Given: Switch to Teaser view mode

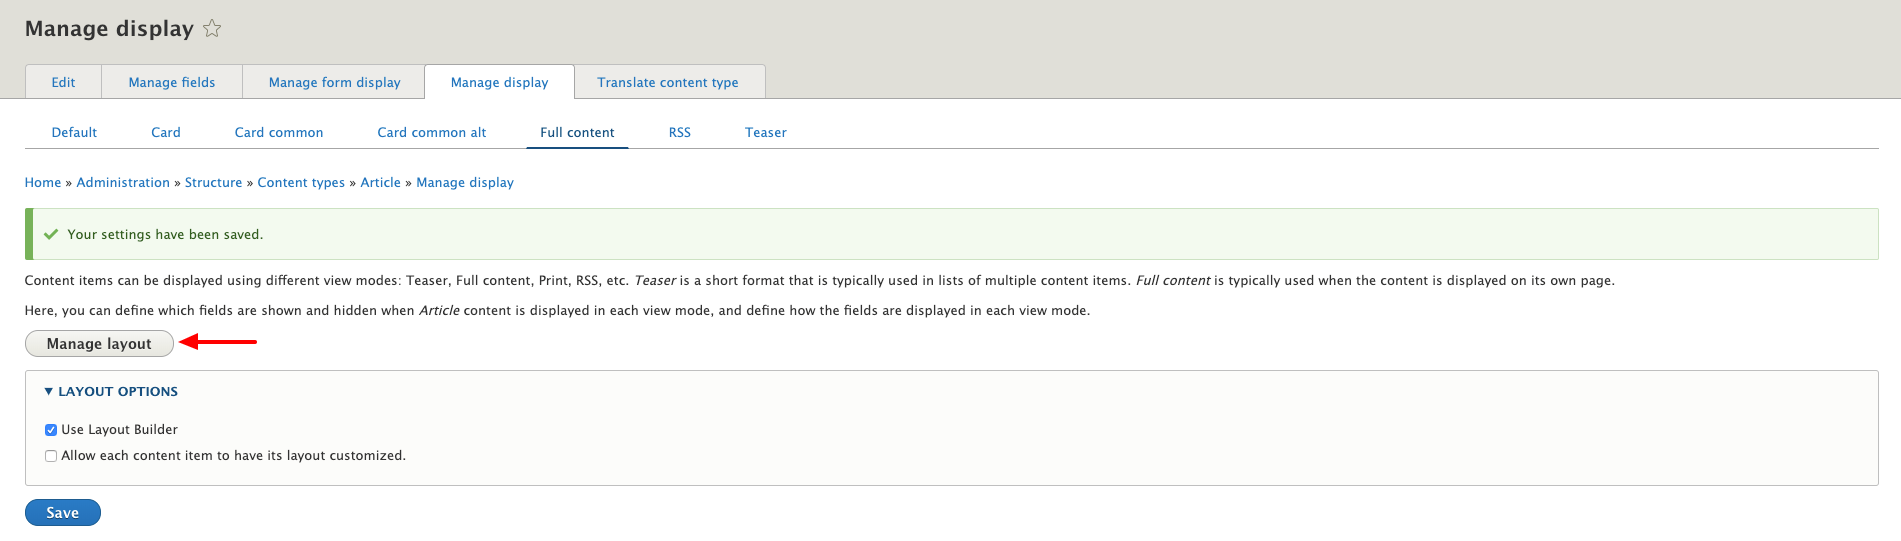Looking at the screenshot, I should click(766, 132).
